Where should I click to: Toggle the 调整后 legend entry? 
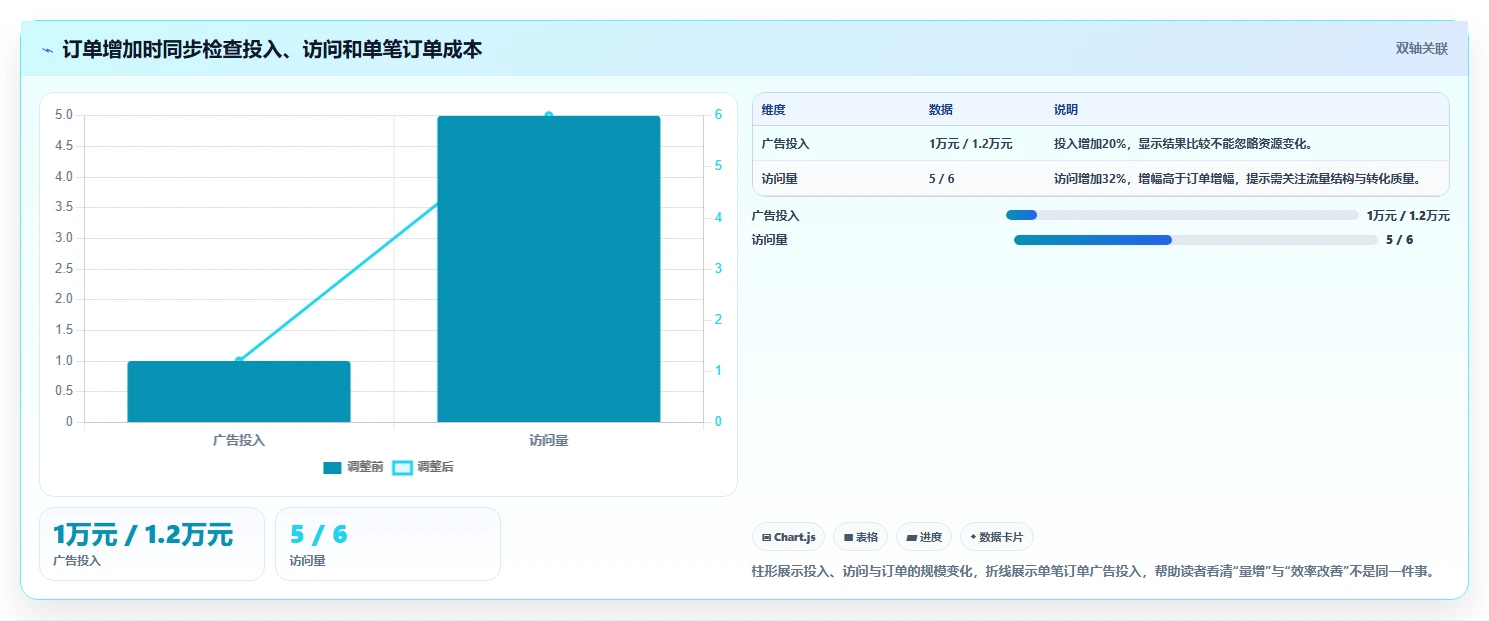(x=423, y=467)
